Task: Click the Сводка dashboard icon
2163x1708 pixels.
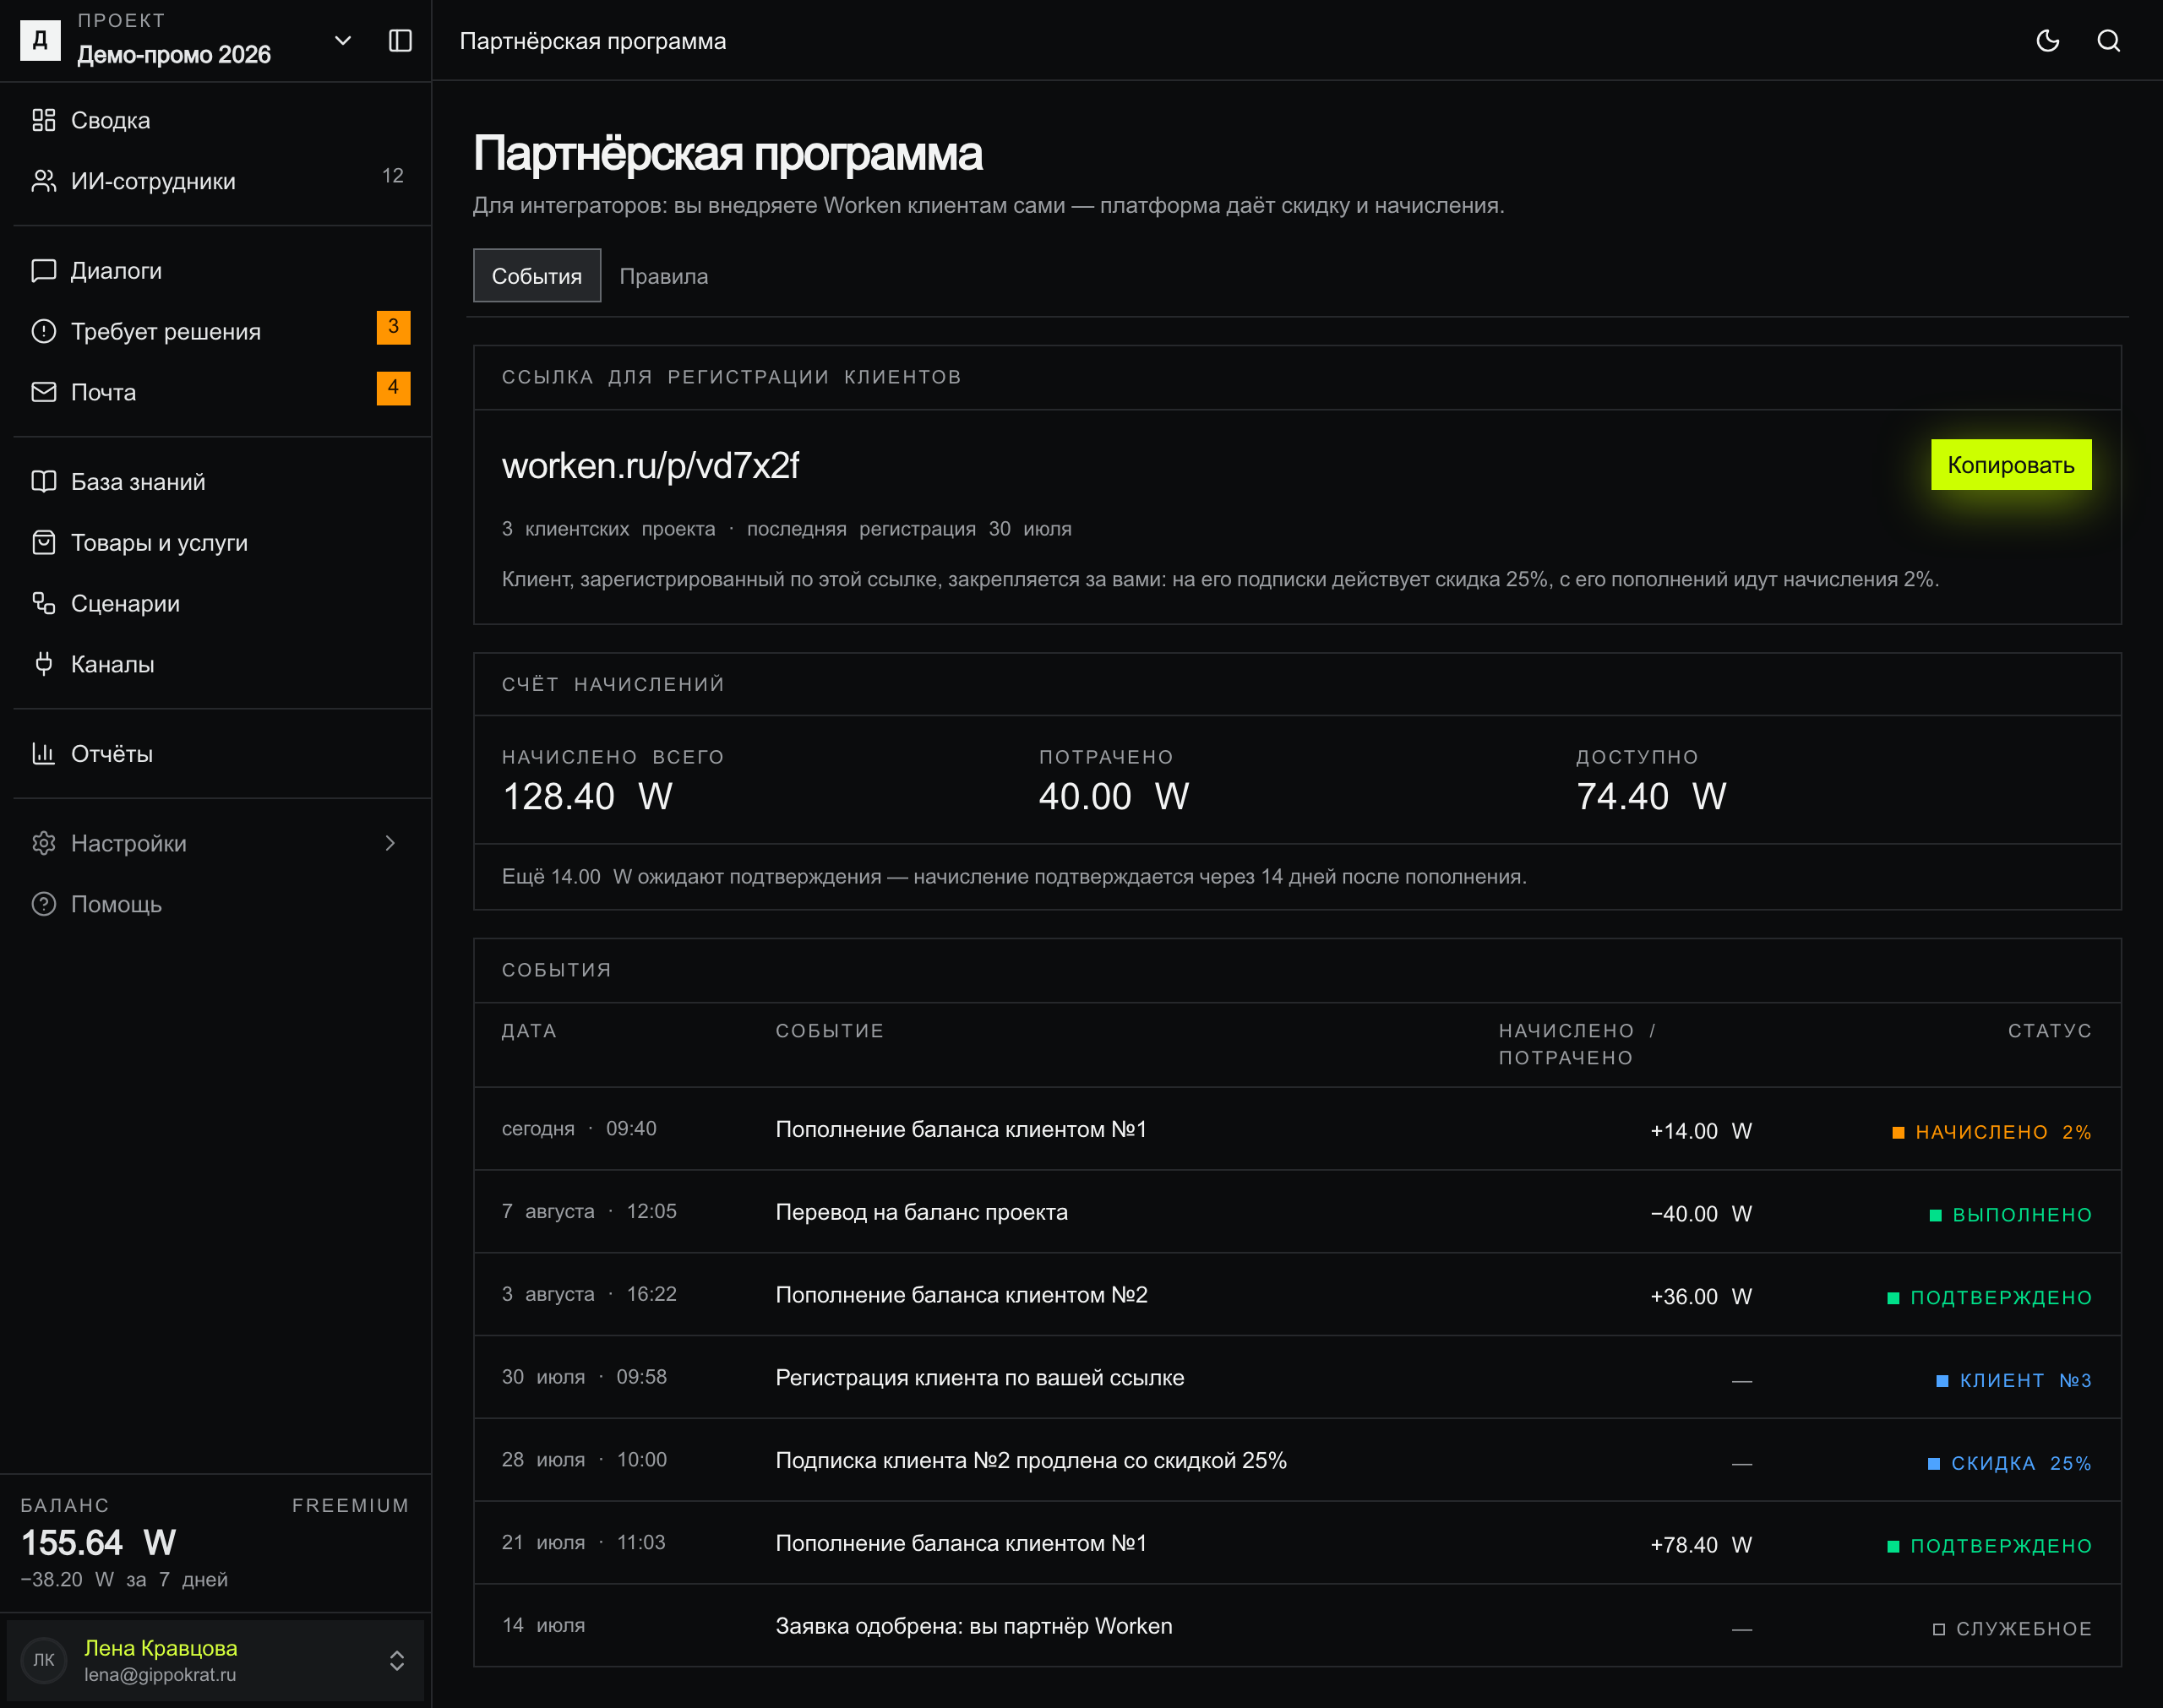Action: (x=43, y=120)
